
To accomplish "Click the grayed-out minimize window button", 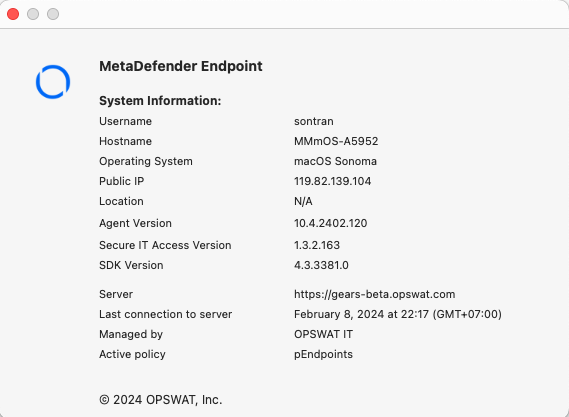I will tap(33, 14).
